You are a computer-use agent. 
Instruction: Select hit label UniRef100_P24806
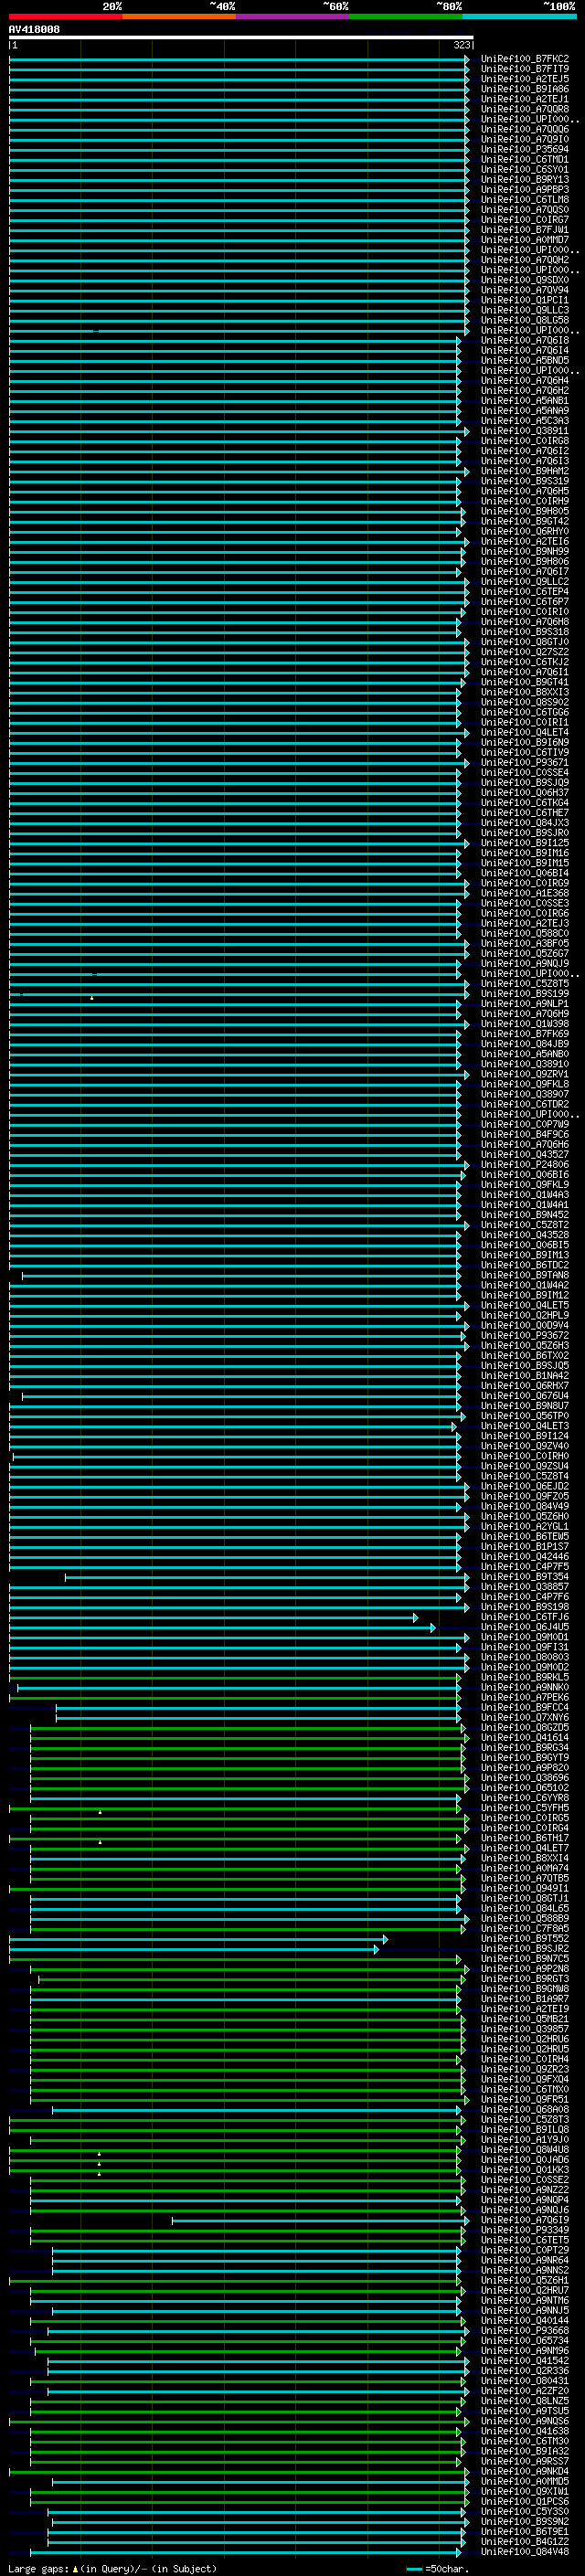point(525,1165)
